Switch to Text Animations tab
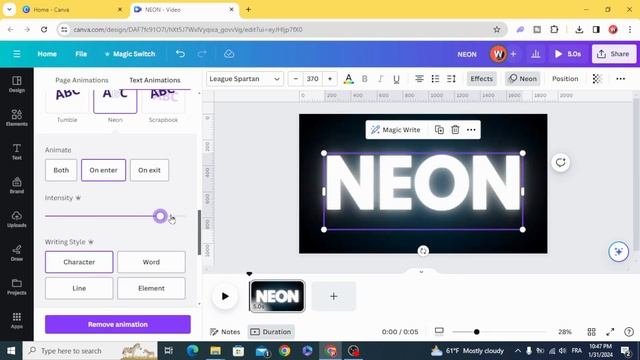Screen dimensions: 640x360 pyautogui.click(x=155, y=80)
